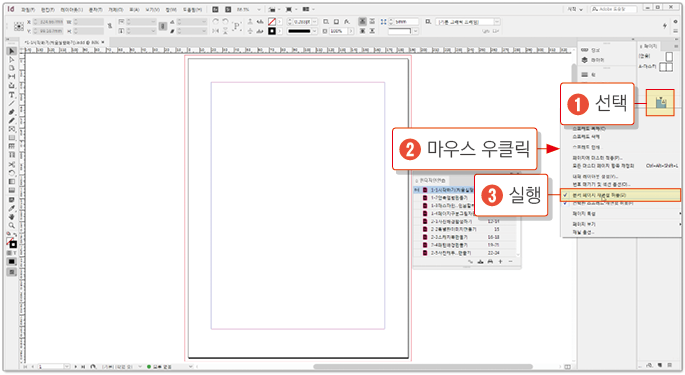Open the 레이아웃(L) Layout menu
Viewport: 685px width, 375px height.
[71, 9]
